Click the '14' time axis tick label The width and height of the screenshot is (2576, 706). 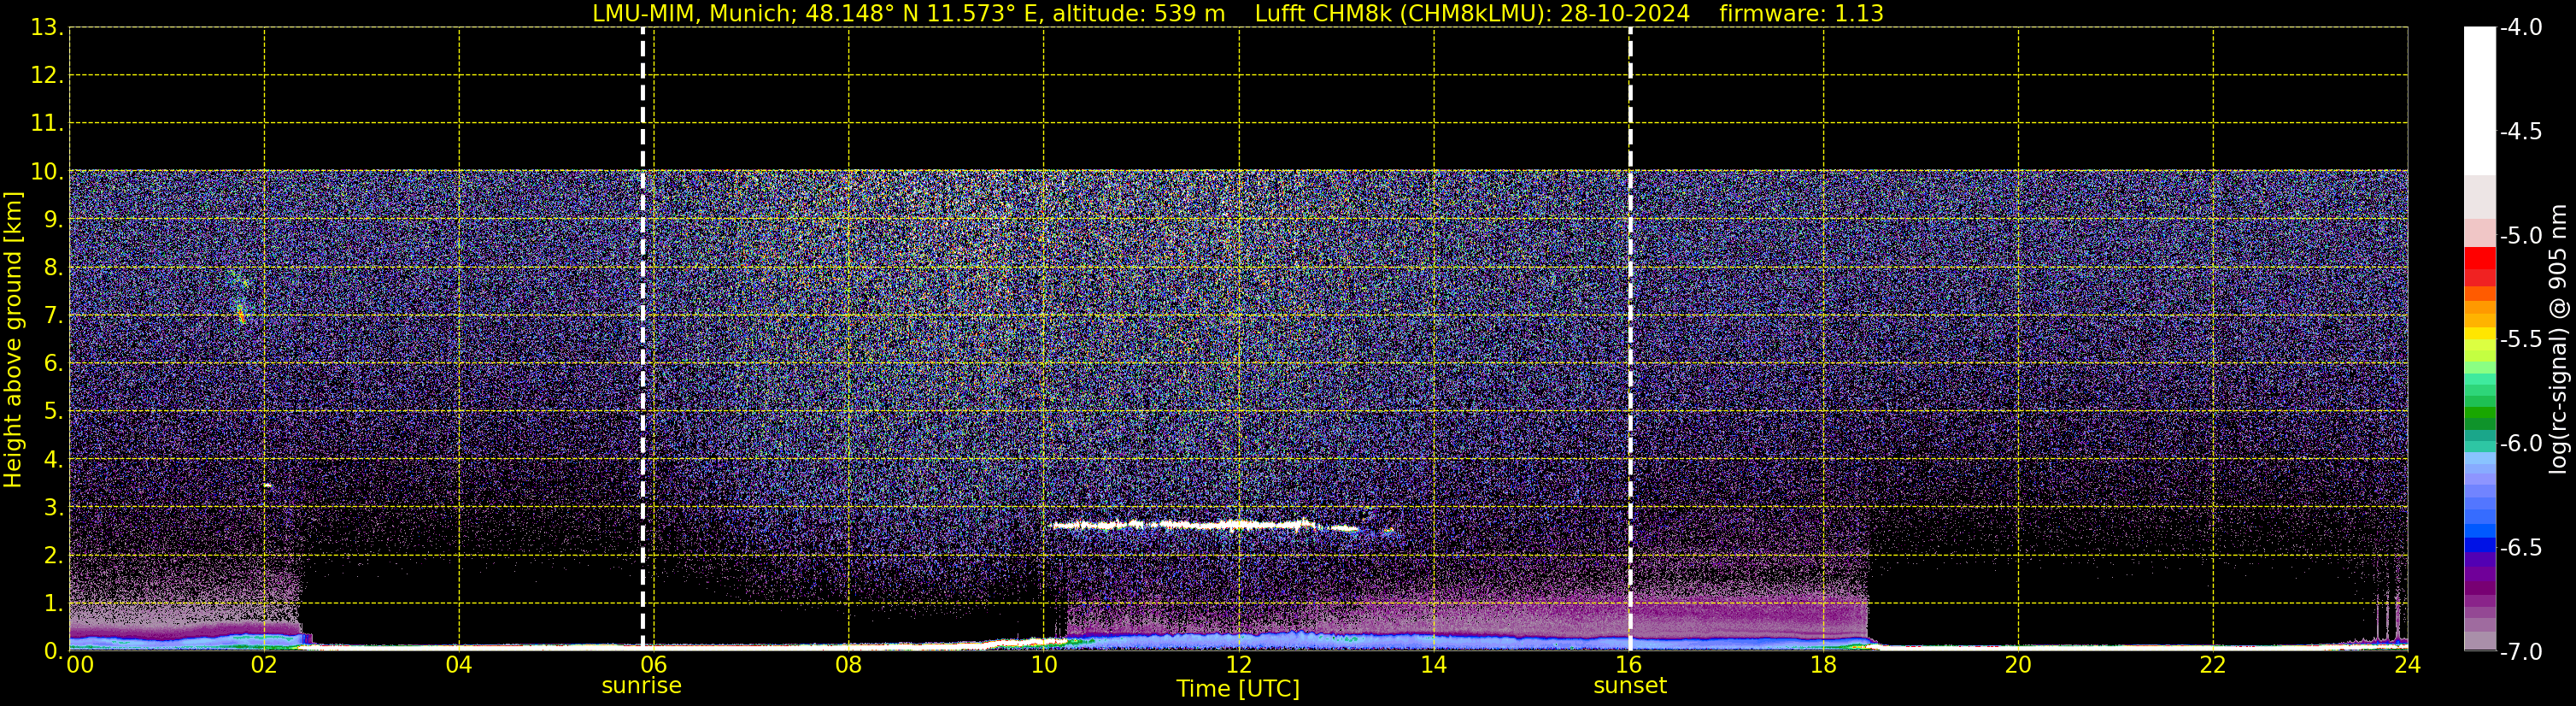[x=1434, y=665]
